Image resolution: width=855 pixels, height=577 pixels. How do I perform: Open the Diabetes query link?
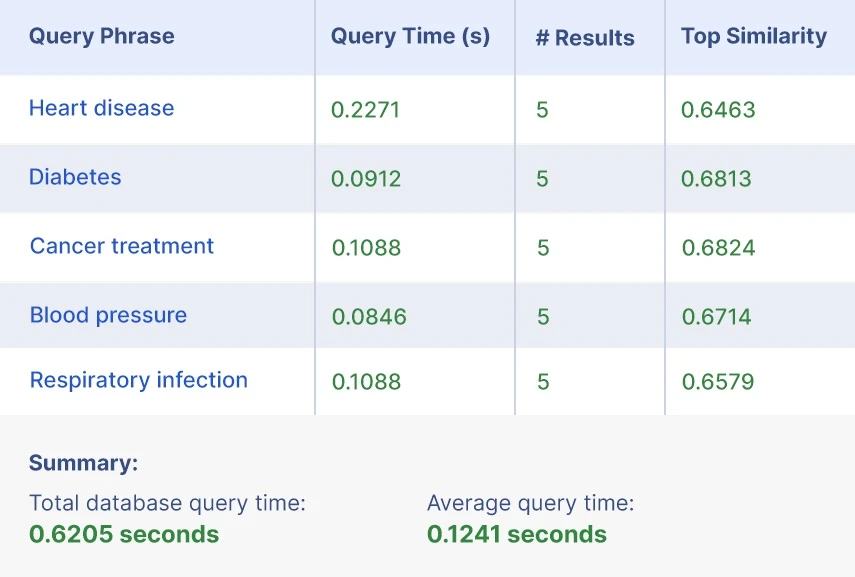[75, 177]
